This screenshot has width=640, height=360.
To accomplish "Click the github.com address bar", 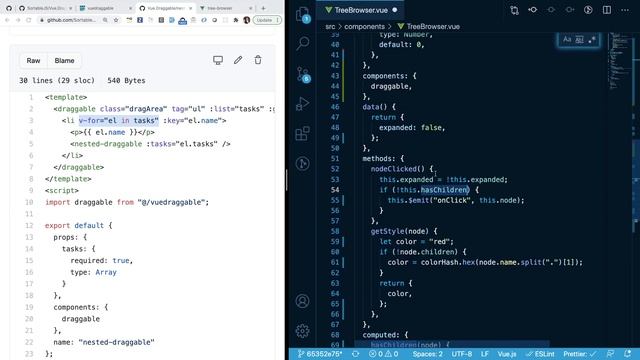I will 71,20.
